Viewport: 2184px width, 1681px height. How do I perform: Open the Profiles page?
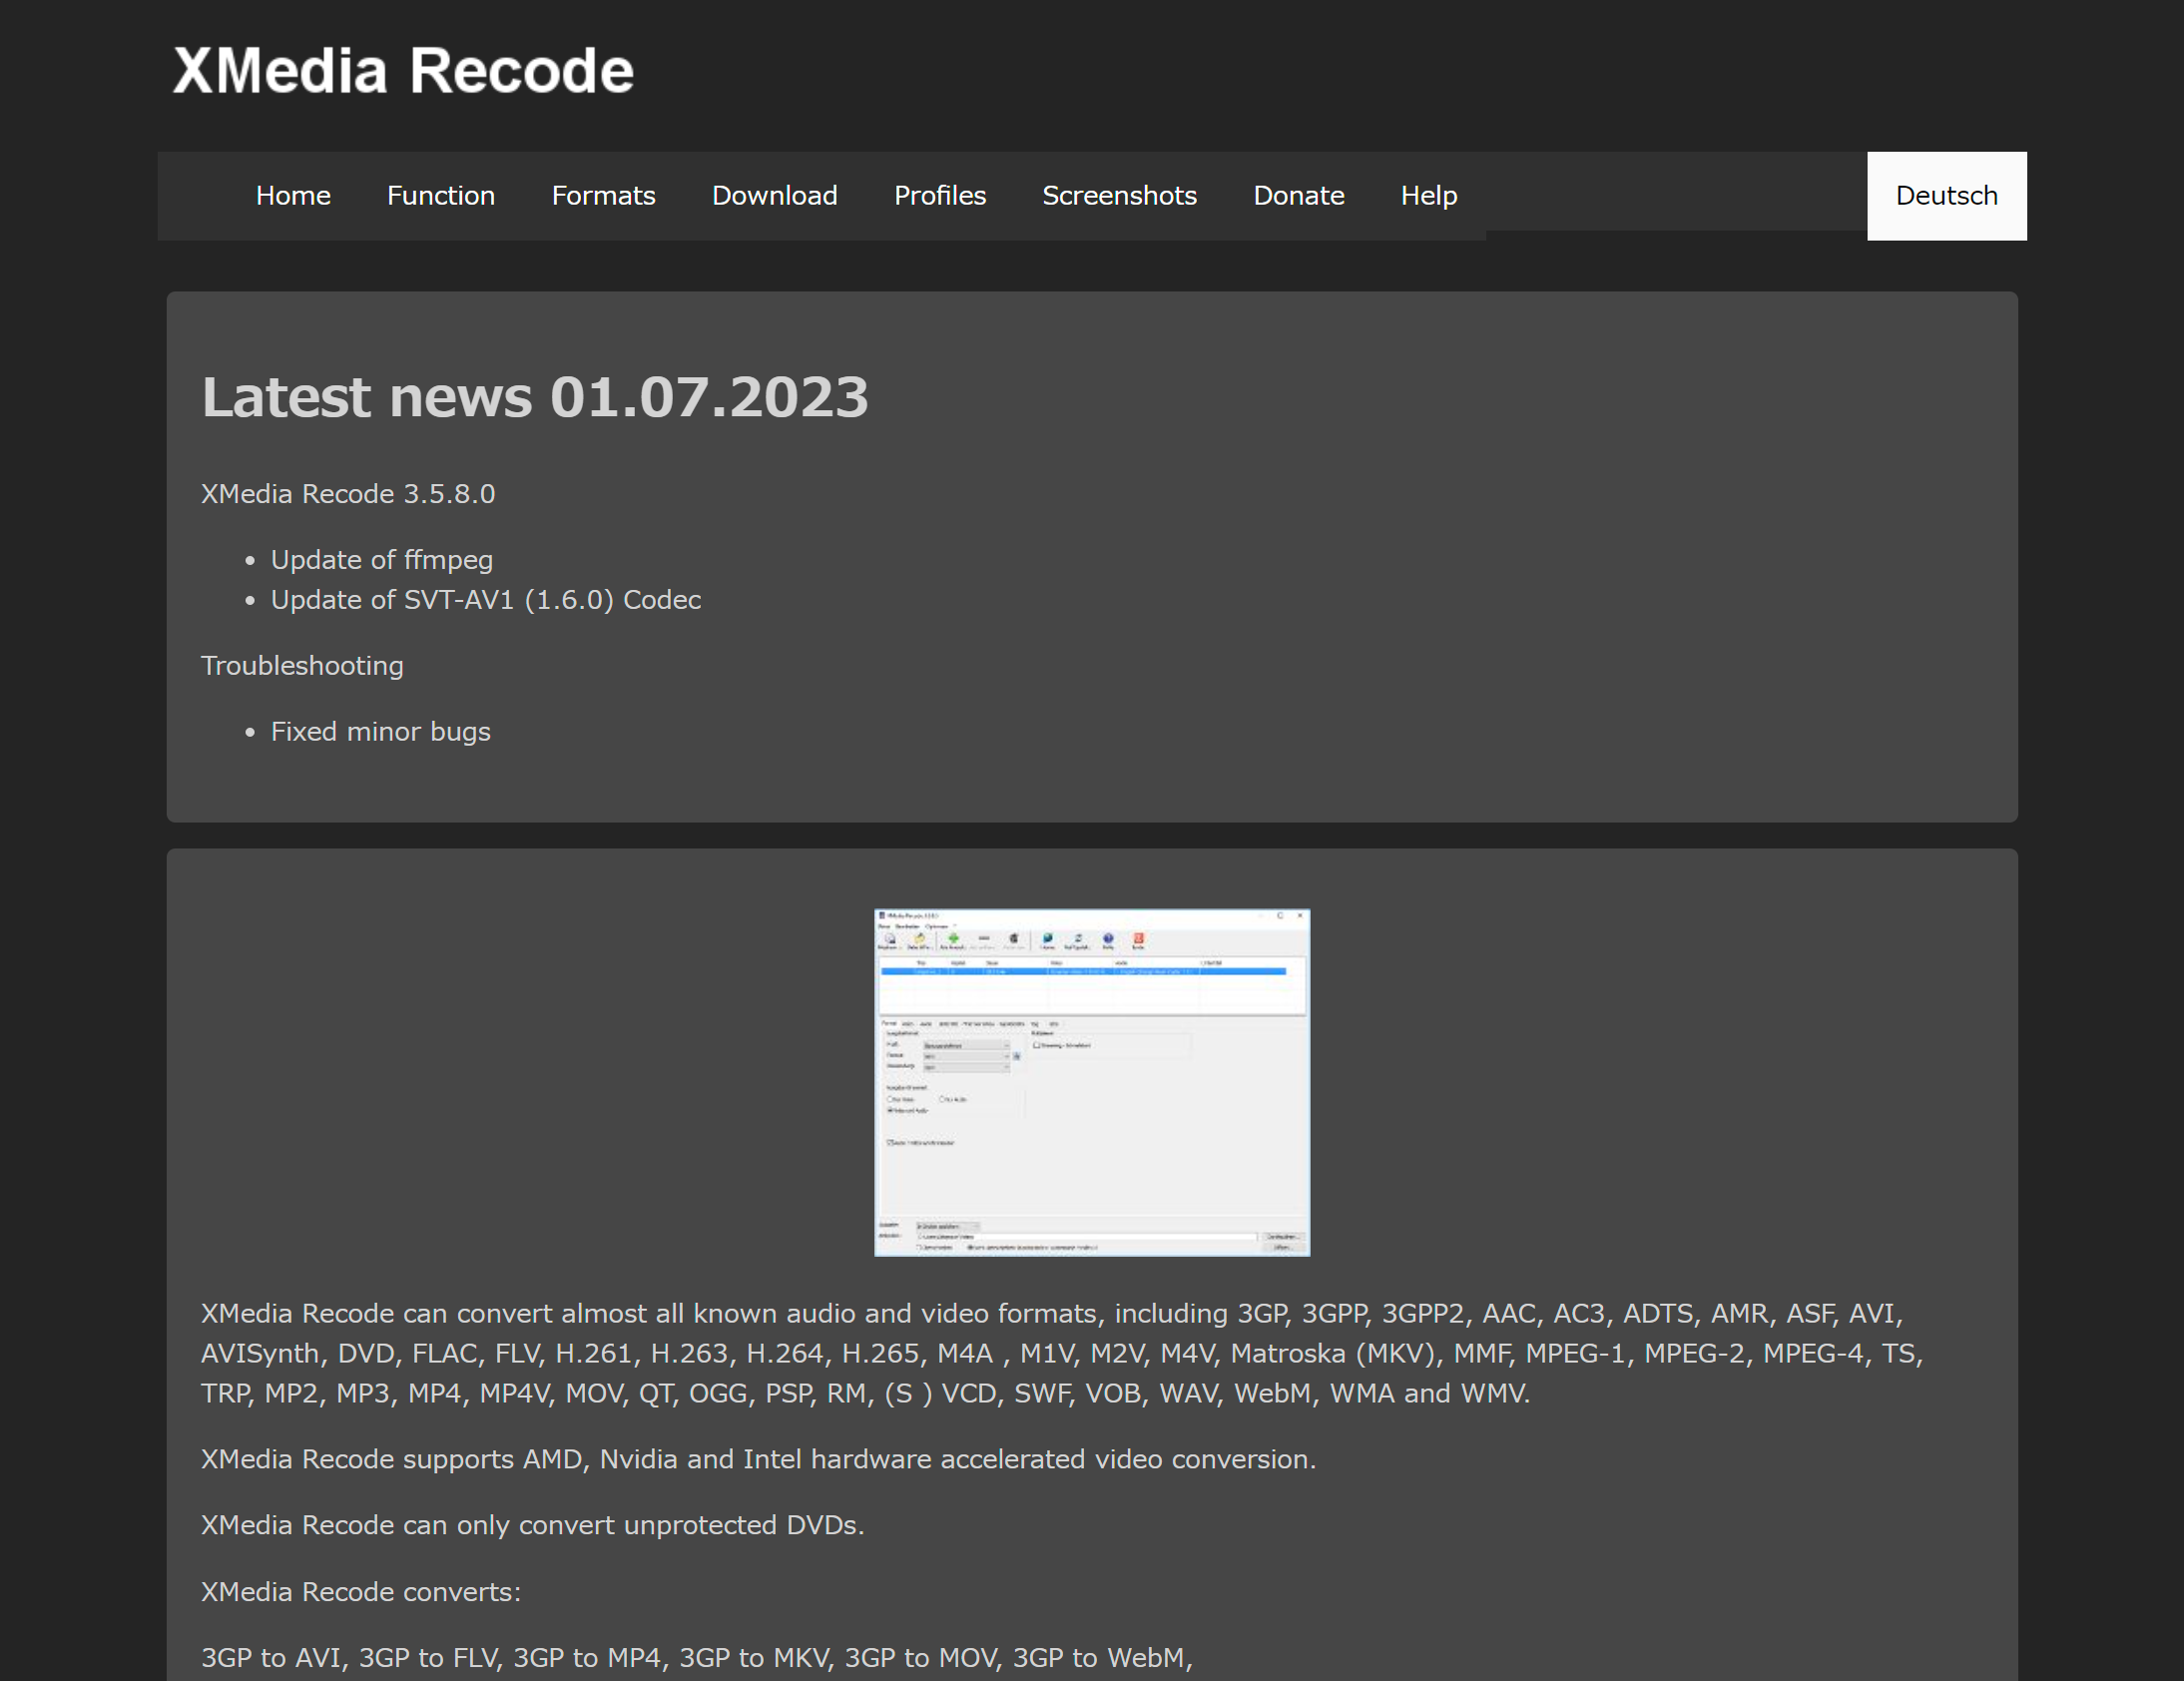939,195
